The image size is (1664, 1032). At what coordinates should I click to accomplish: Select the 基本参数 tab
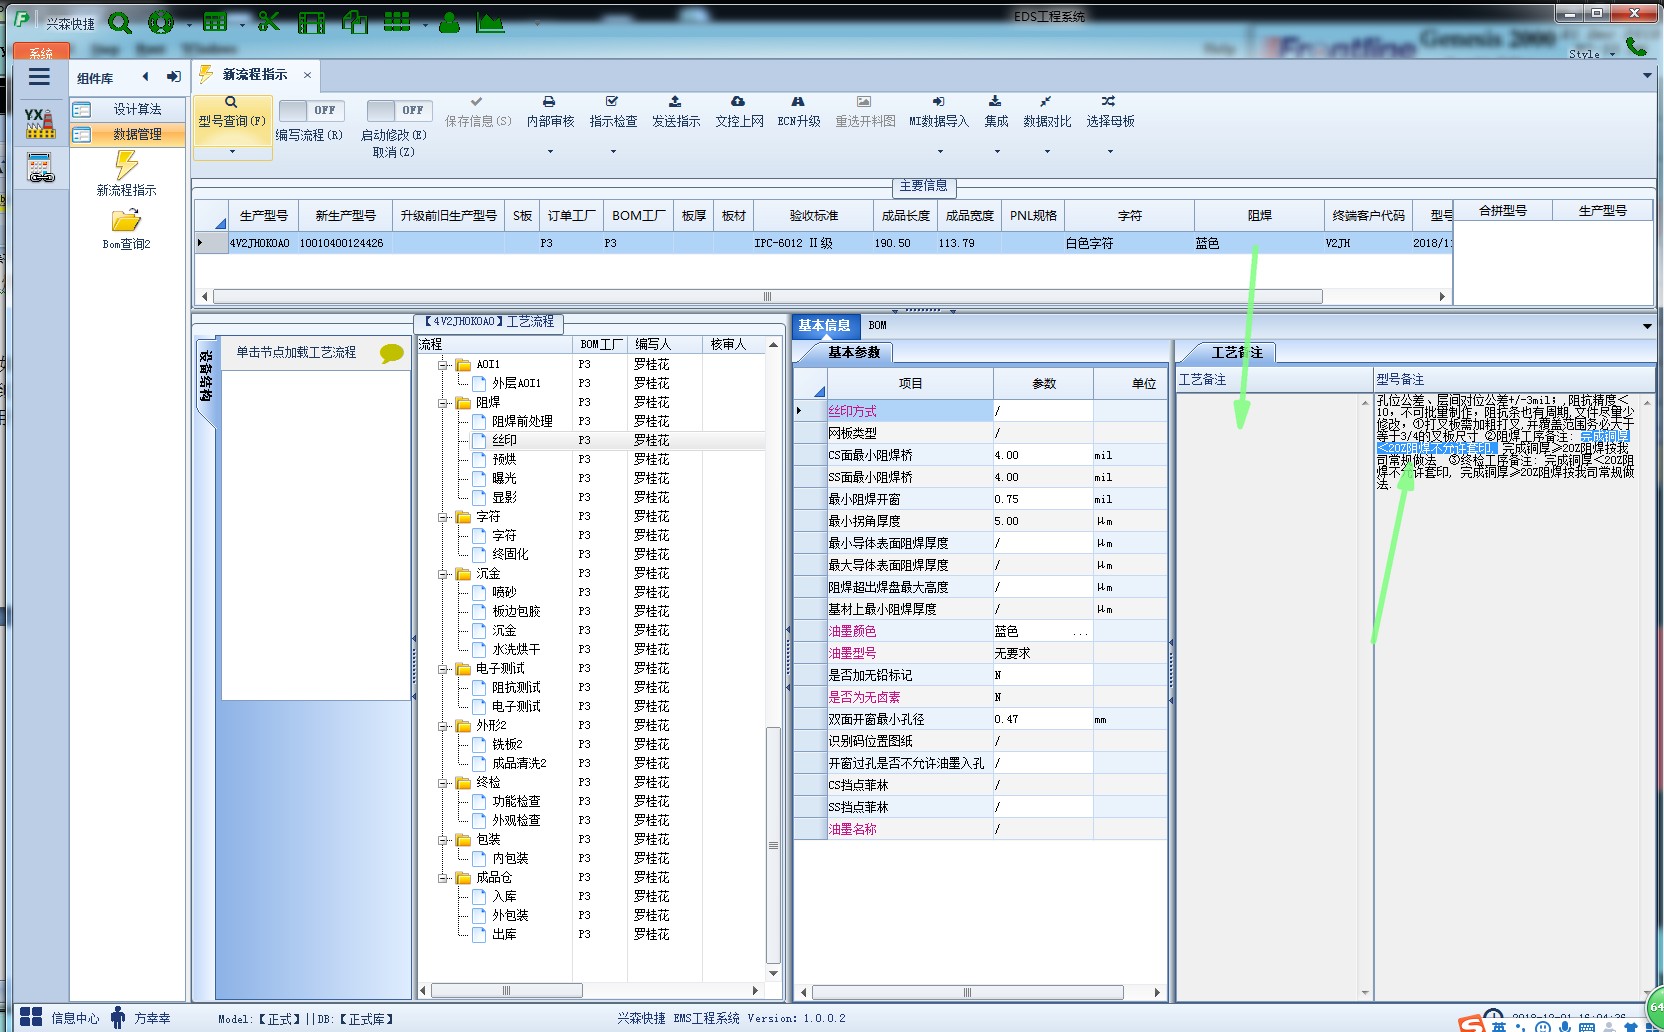coord(853,352)
